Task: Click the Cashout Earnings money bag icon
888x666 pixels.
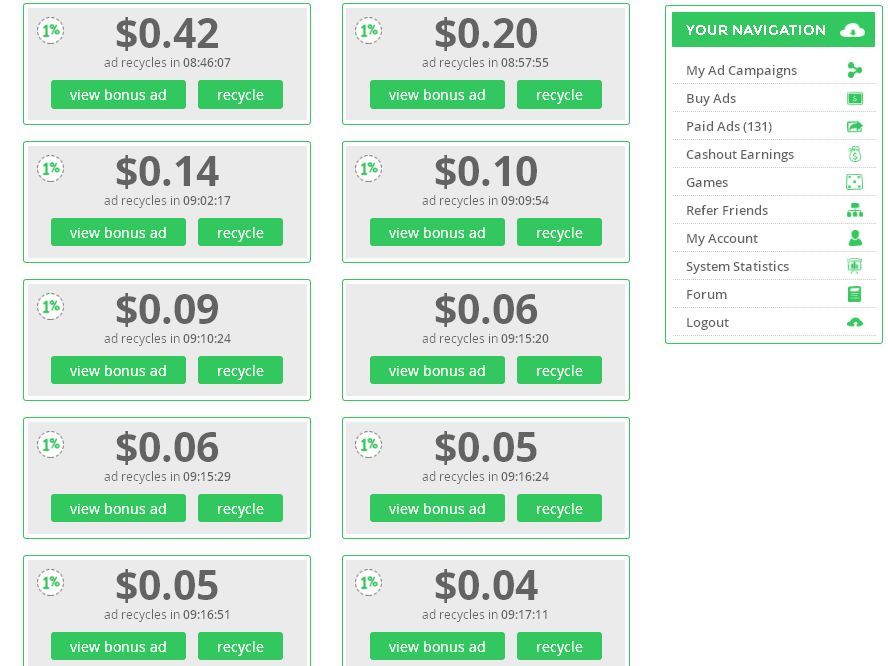Action: (855, 154)
